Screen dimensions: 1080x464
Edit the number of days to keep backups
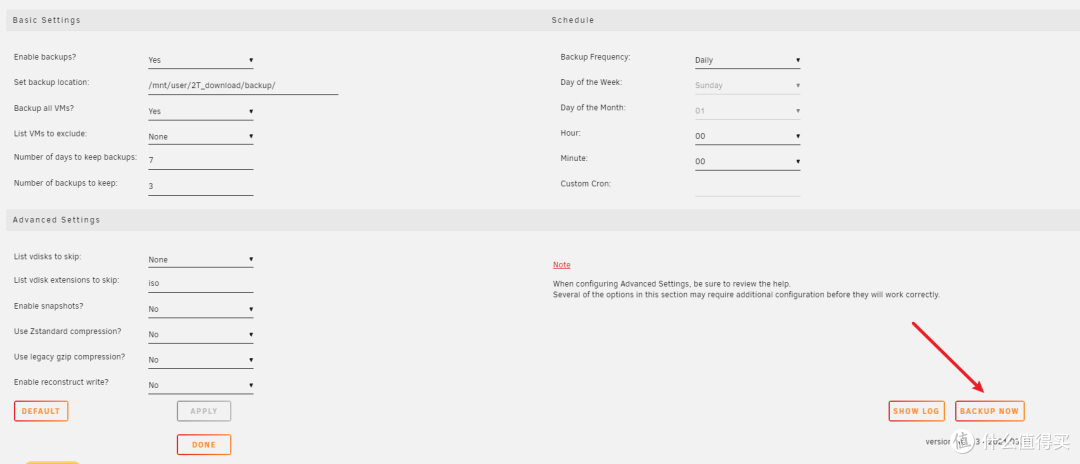200,160
